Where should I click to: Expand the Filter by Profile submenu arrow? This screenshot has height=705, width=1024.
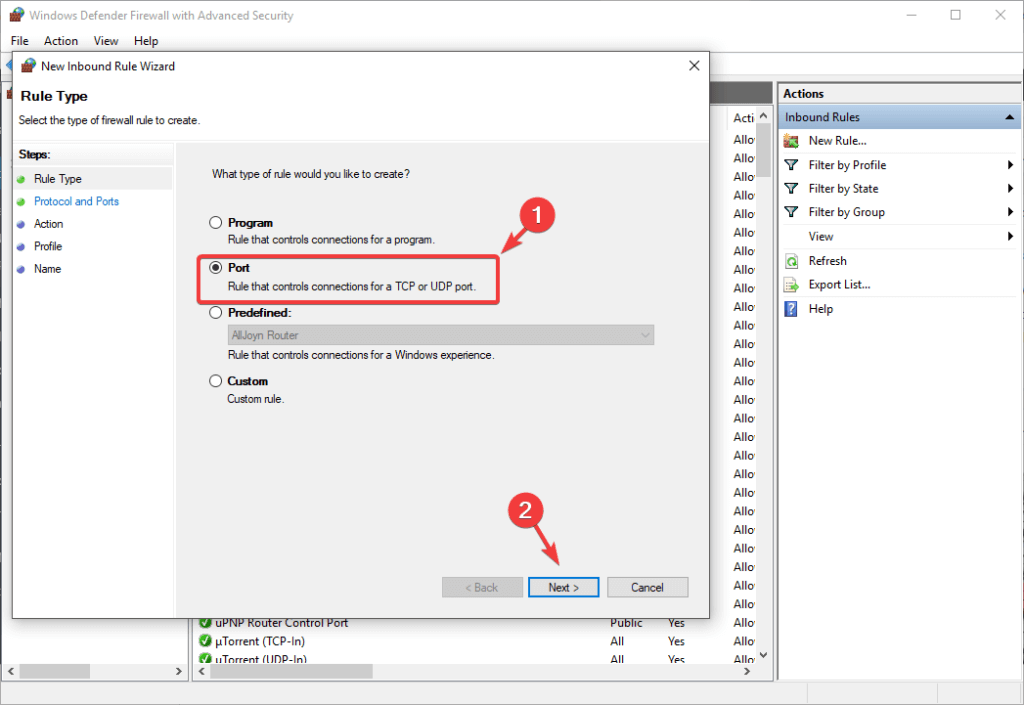[1010, 165]
